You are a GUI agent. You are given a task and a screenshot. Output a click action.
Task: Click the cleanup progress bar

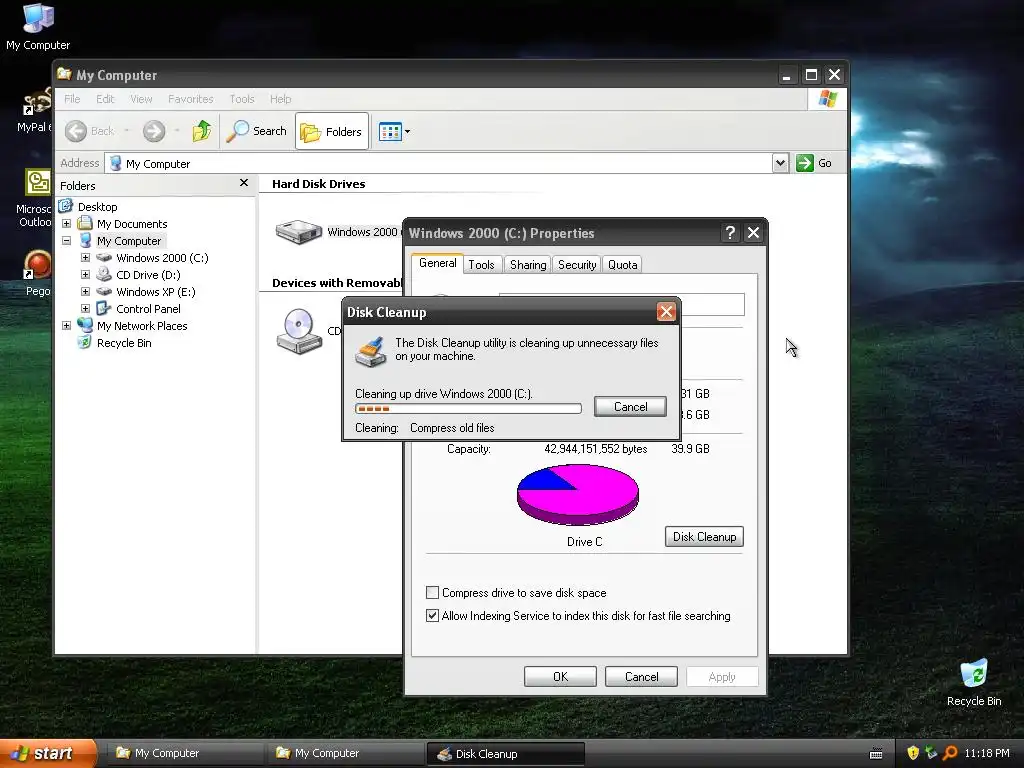[x=468, y=408]
